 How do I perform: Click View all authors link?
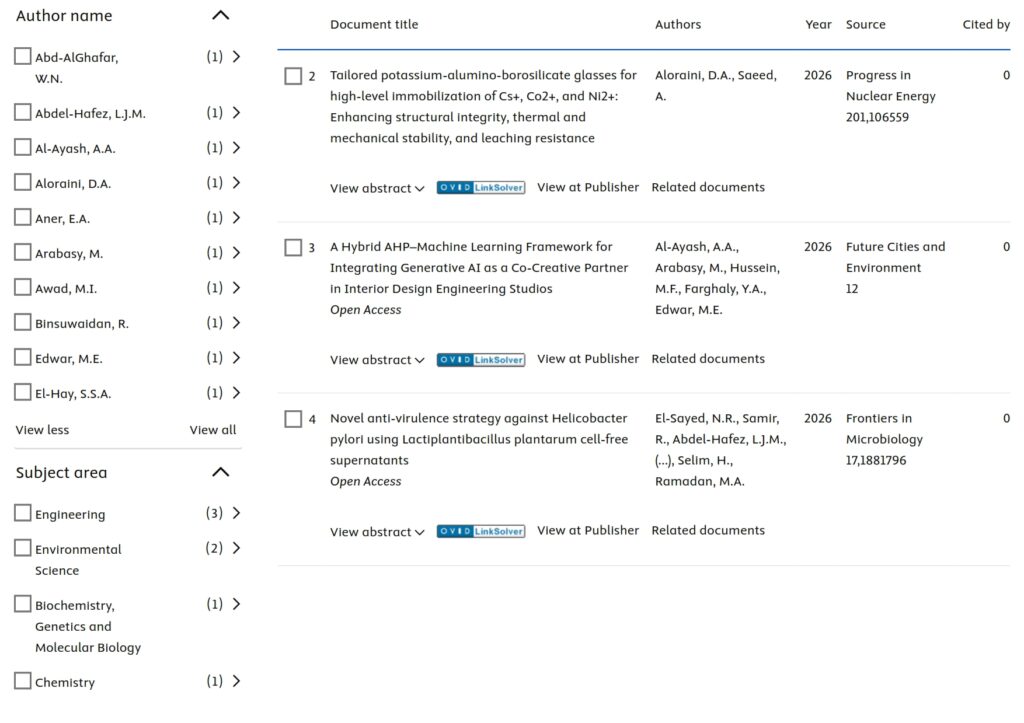[213, 430]
